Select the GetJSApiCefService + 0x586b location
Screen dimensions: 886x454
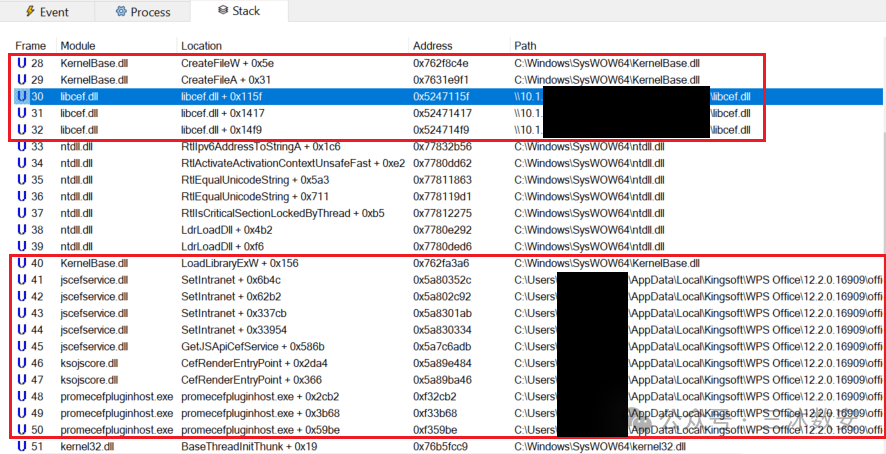tap(253, 347)
